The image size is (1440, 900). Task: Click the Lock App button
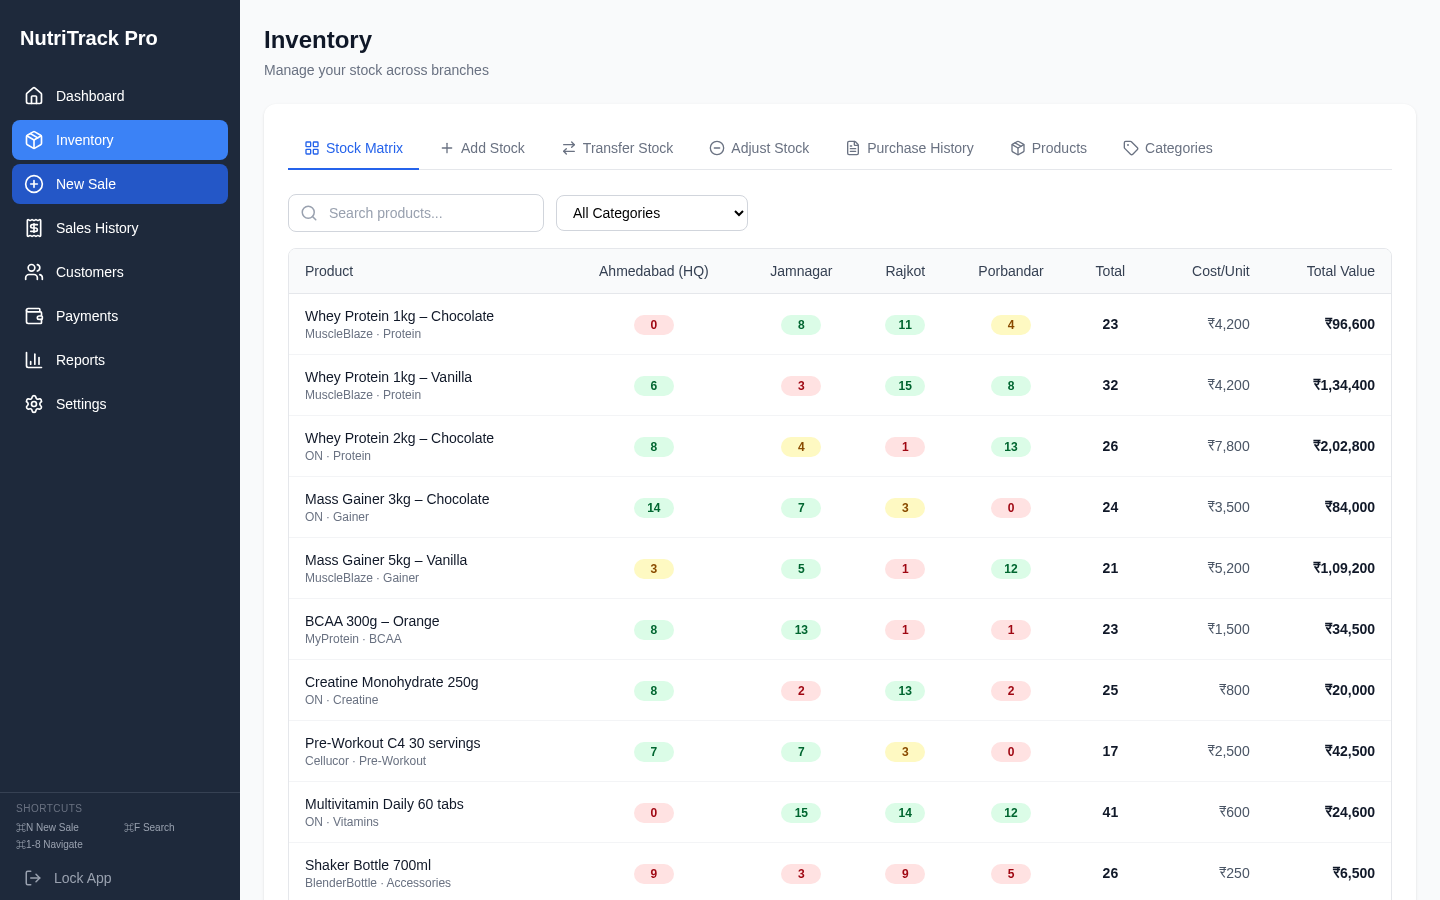tap(120, 878)
